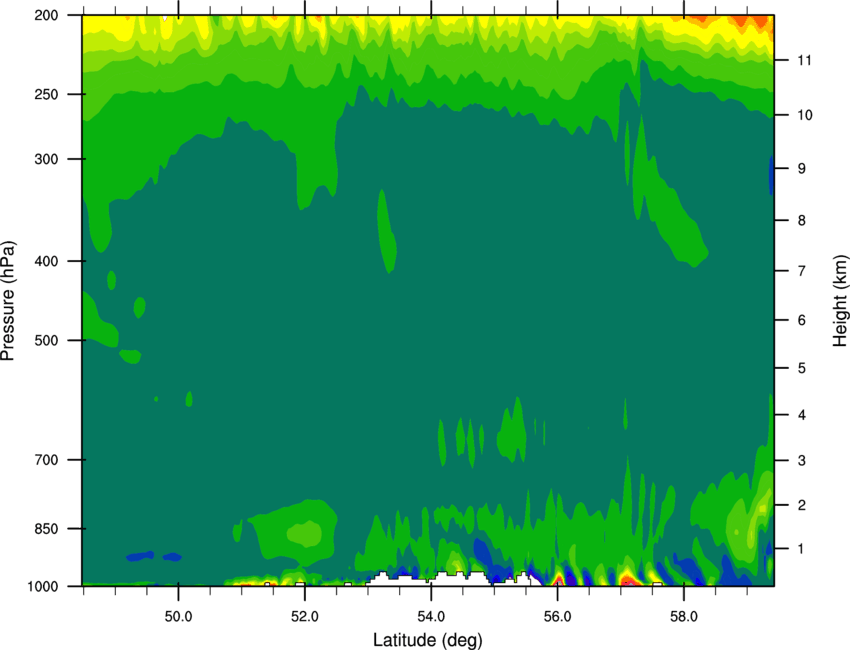Click height tick label 10
850x650 pixels.
pos(805,115)
